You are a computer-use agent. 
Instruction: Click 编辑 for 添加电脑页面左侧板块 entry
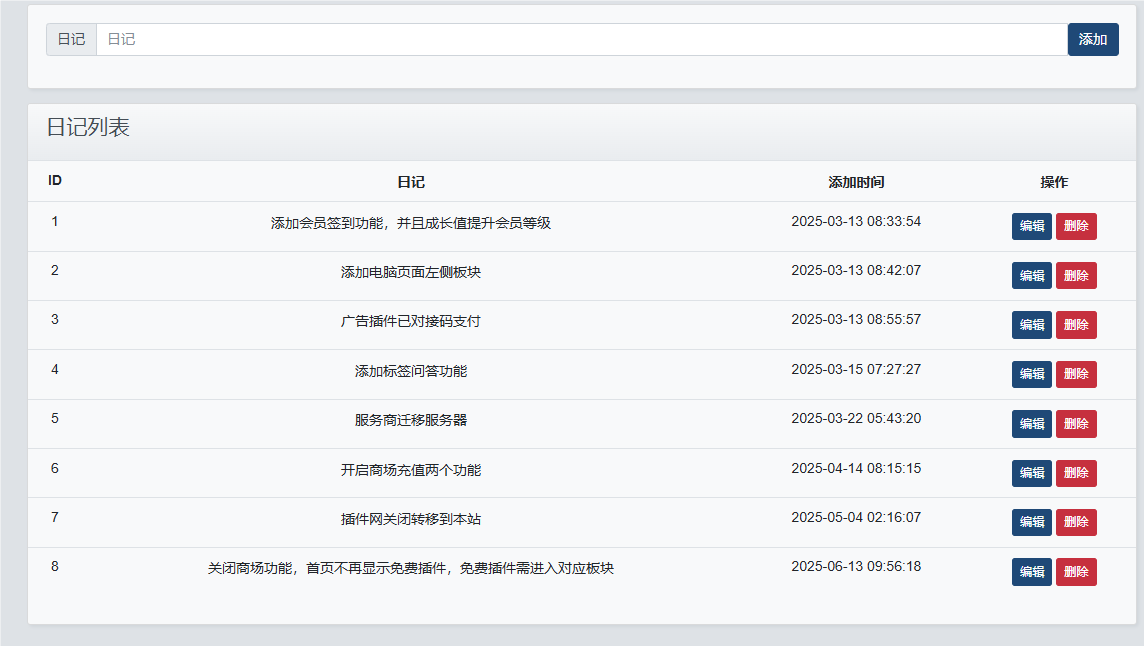coord(1031,275)
